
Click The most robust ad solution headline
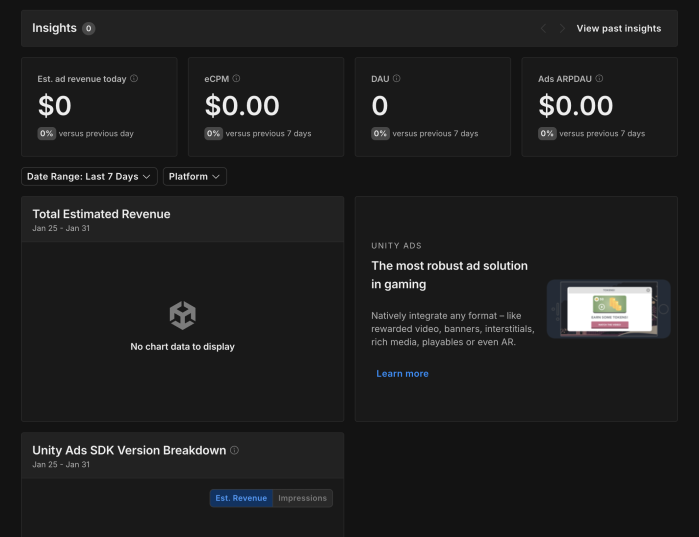pos(449,275)
